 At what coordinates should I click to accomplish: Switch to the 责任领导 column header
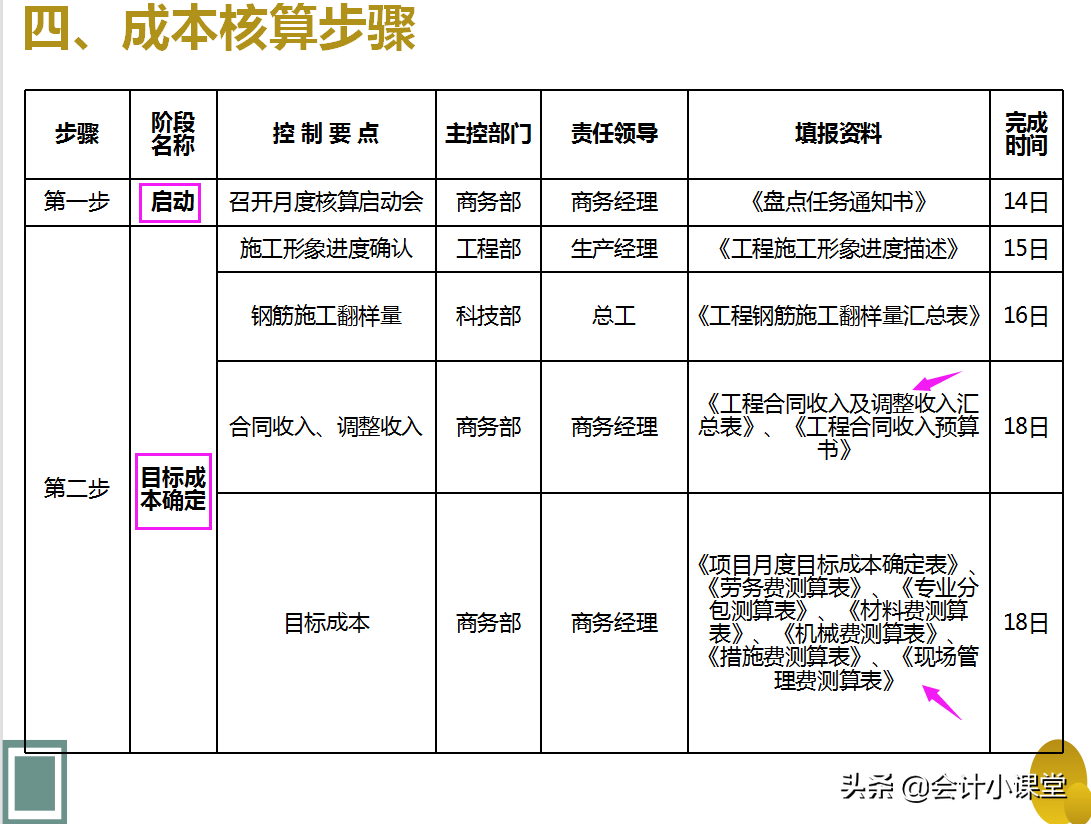614,134
